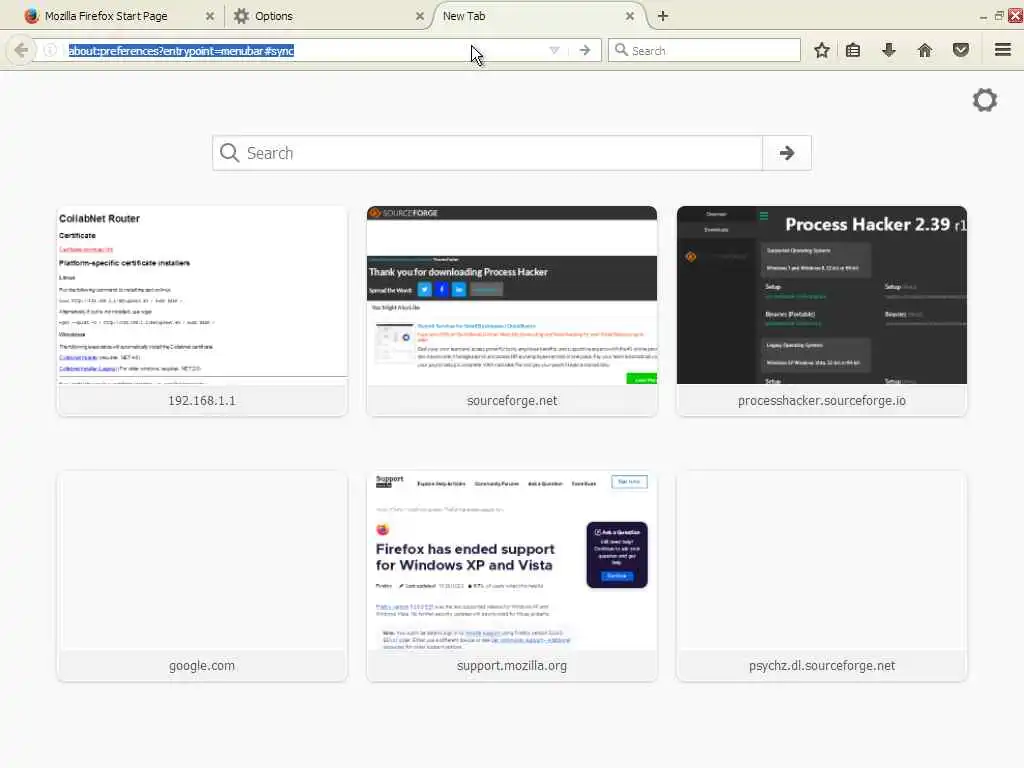Show your bookmarks list icon

tap(853, 50)
